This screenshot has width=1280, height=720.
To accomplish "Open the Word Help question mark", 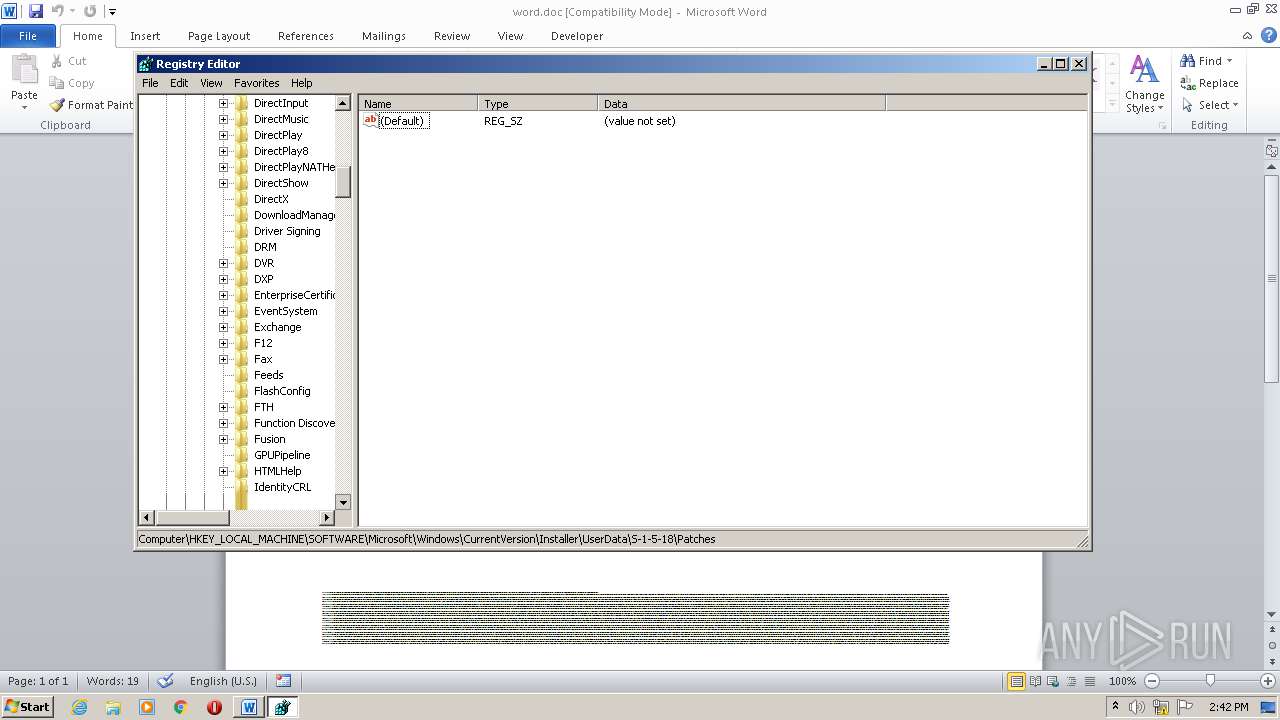I will coord(1269,35).
